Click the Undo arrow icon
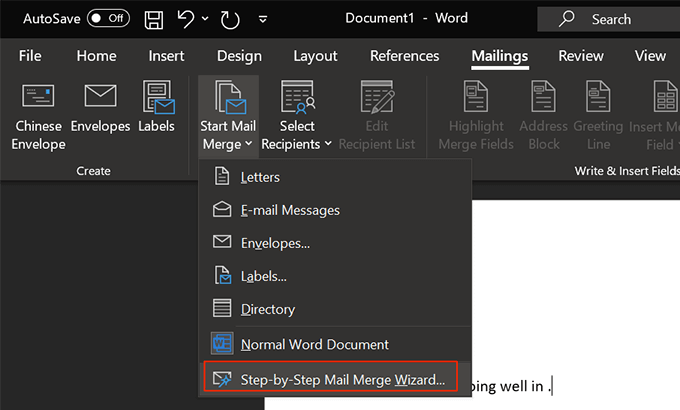This screenshot has width=680, height=410. (184, 19)
